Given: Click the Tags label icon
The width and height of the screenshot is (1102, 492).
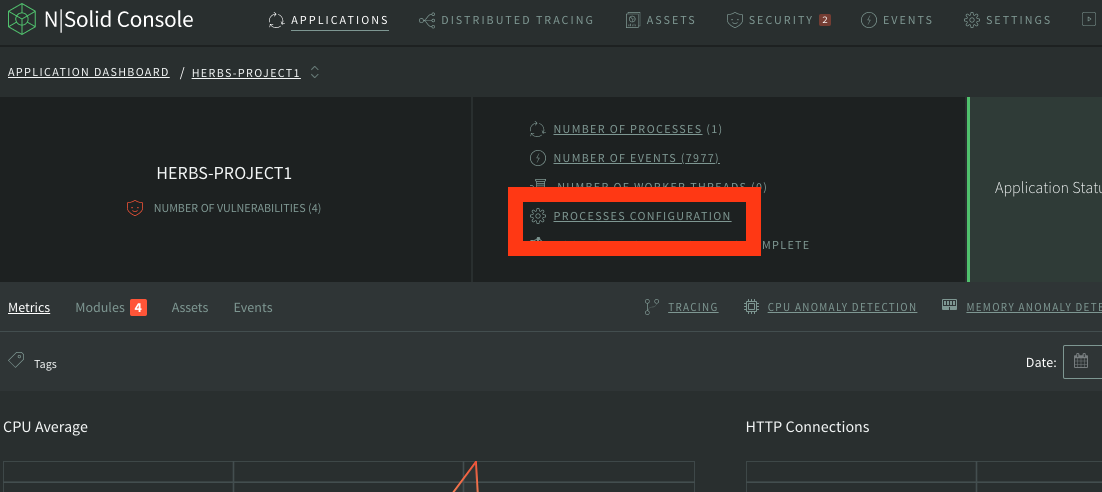Looking at the screenshot, I should point(16,360).
